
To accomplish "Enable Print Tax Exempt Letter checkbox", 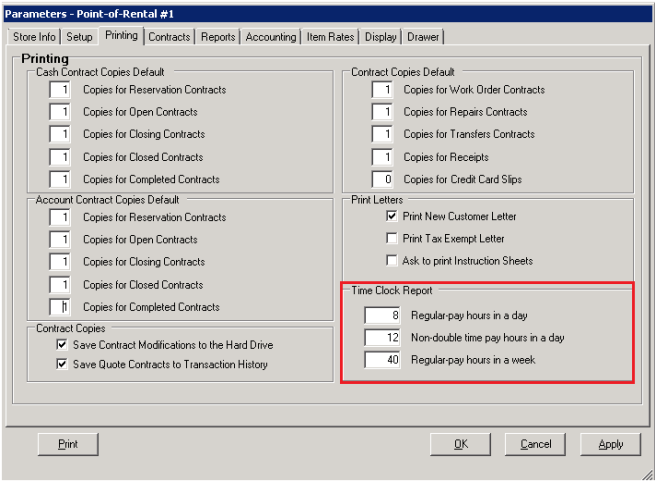I will (x=392, y=239).
